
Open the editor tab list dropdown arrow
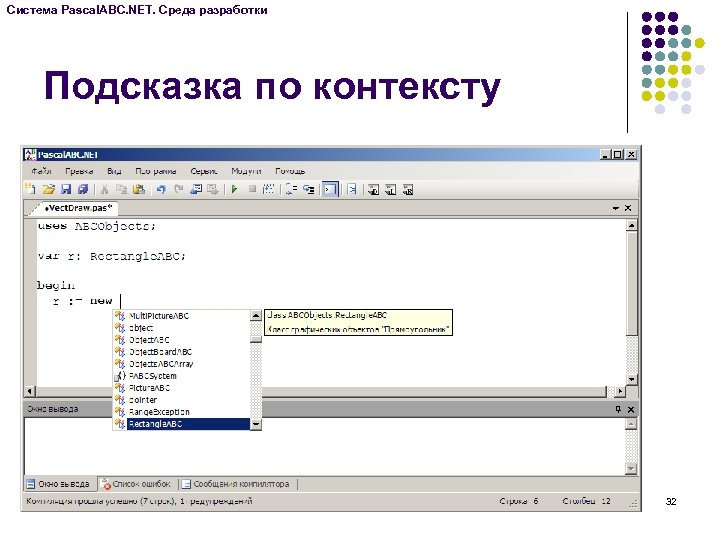pos(616,208)
